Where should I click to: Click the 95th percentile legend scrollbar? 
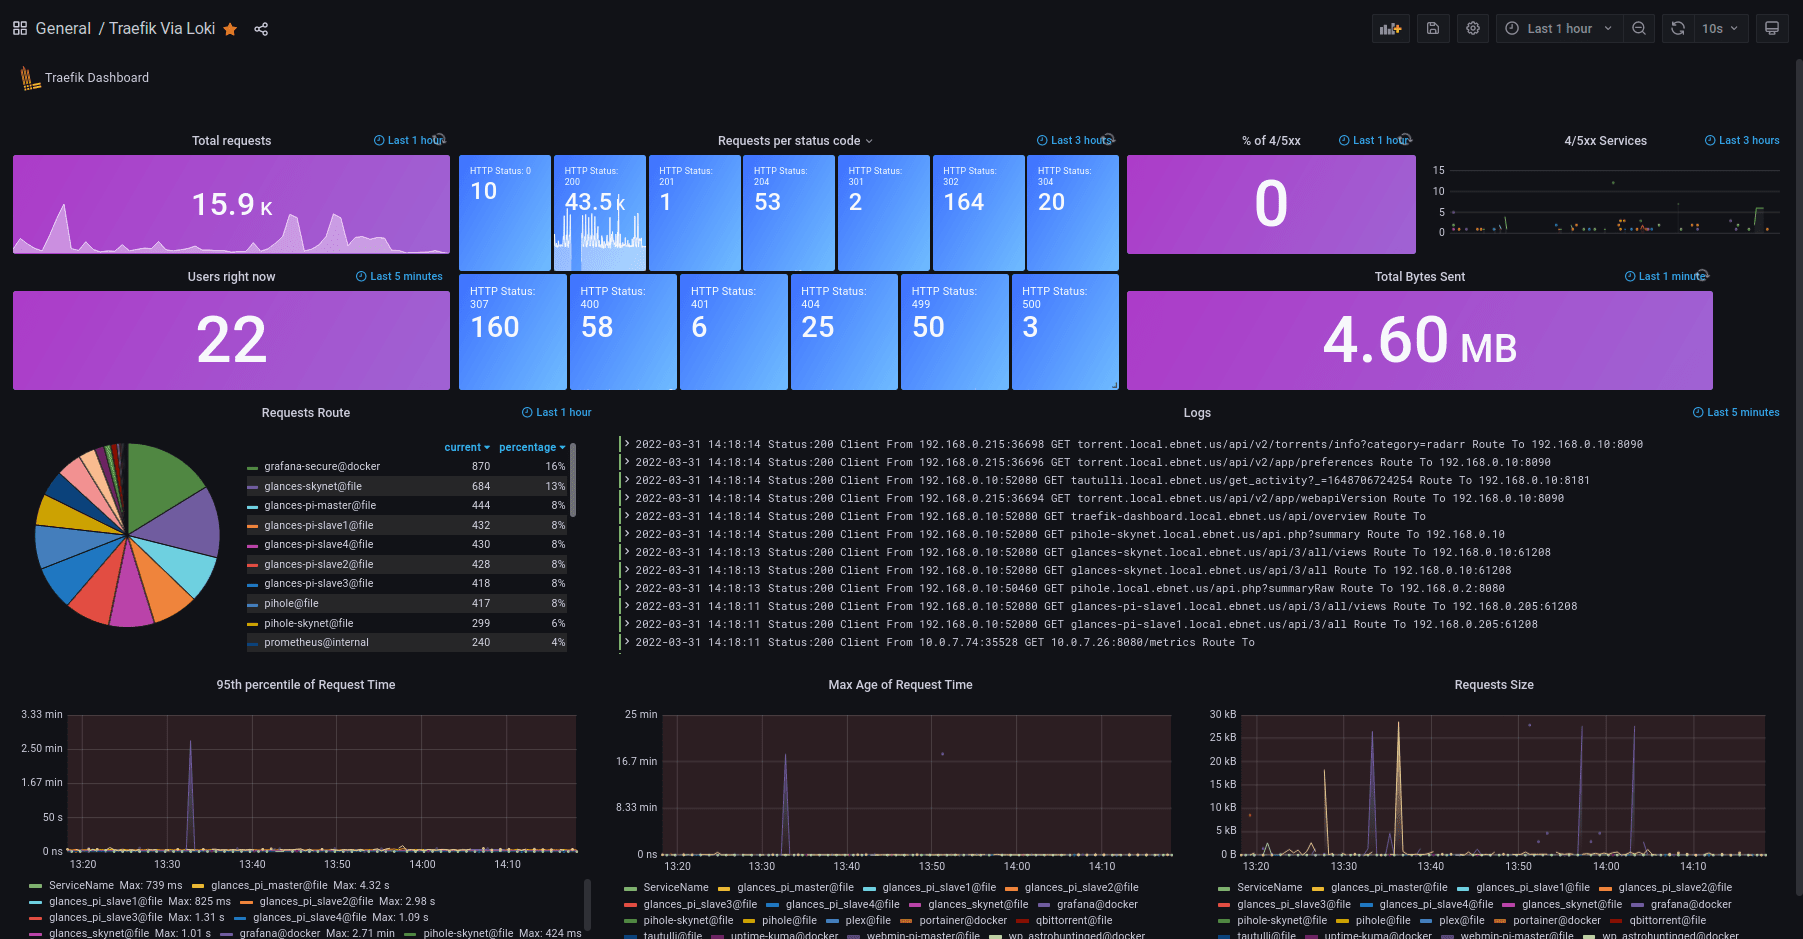coord(587,905)
